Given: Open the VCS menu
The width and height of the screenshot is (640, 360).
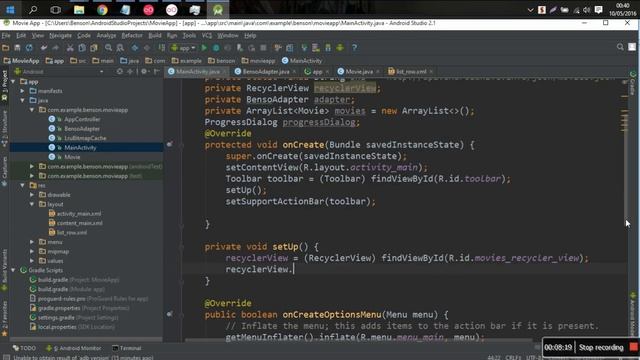Looking at the screenshot, I should coord(207,36).
